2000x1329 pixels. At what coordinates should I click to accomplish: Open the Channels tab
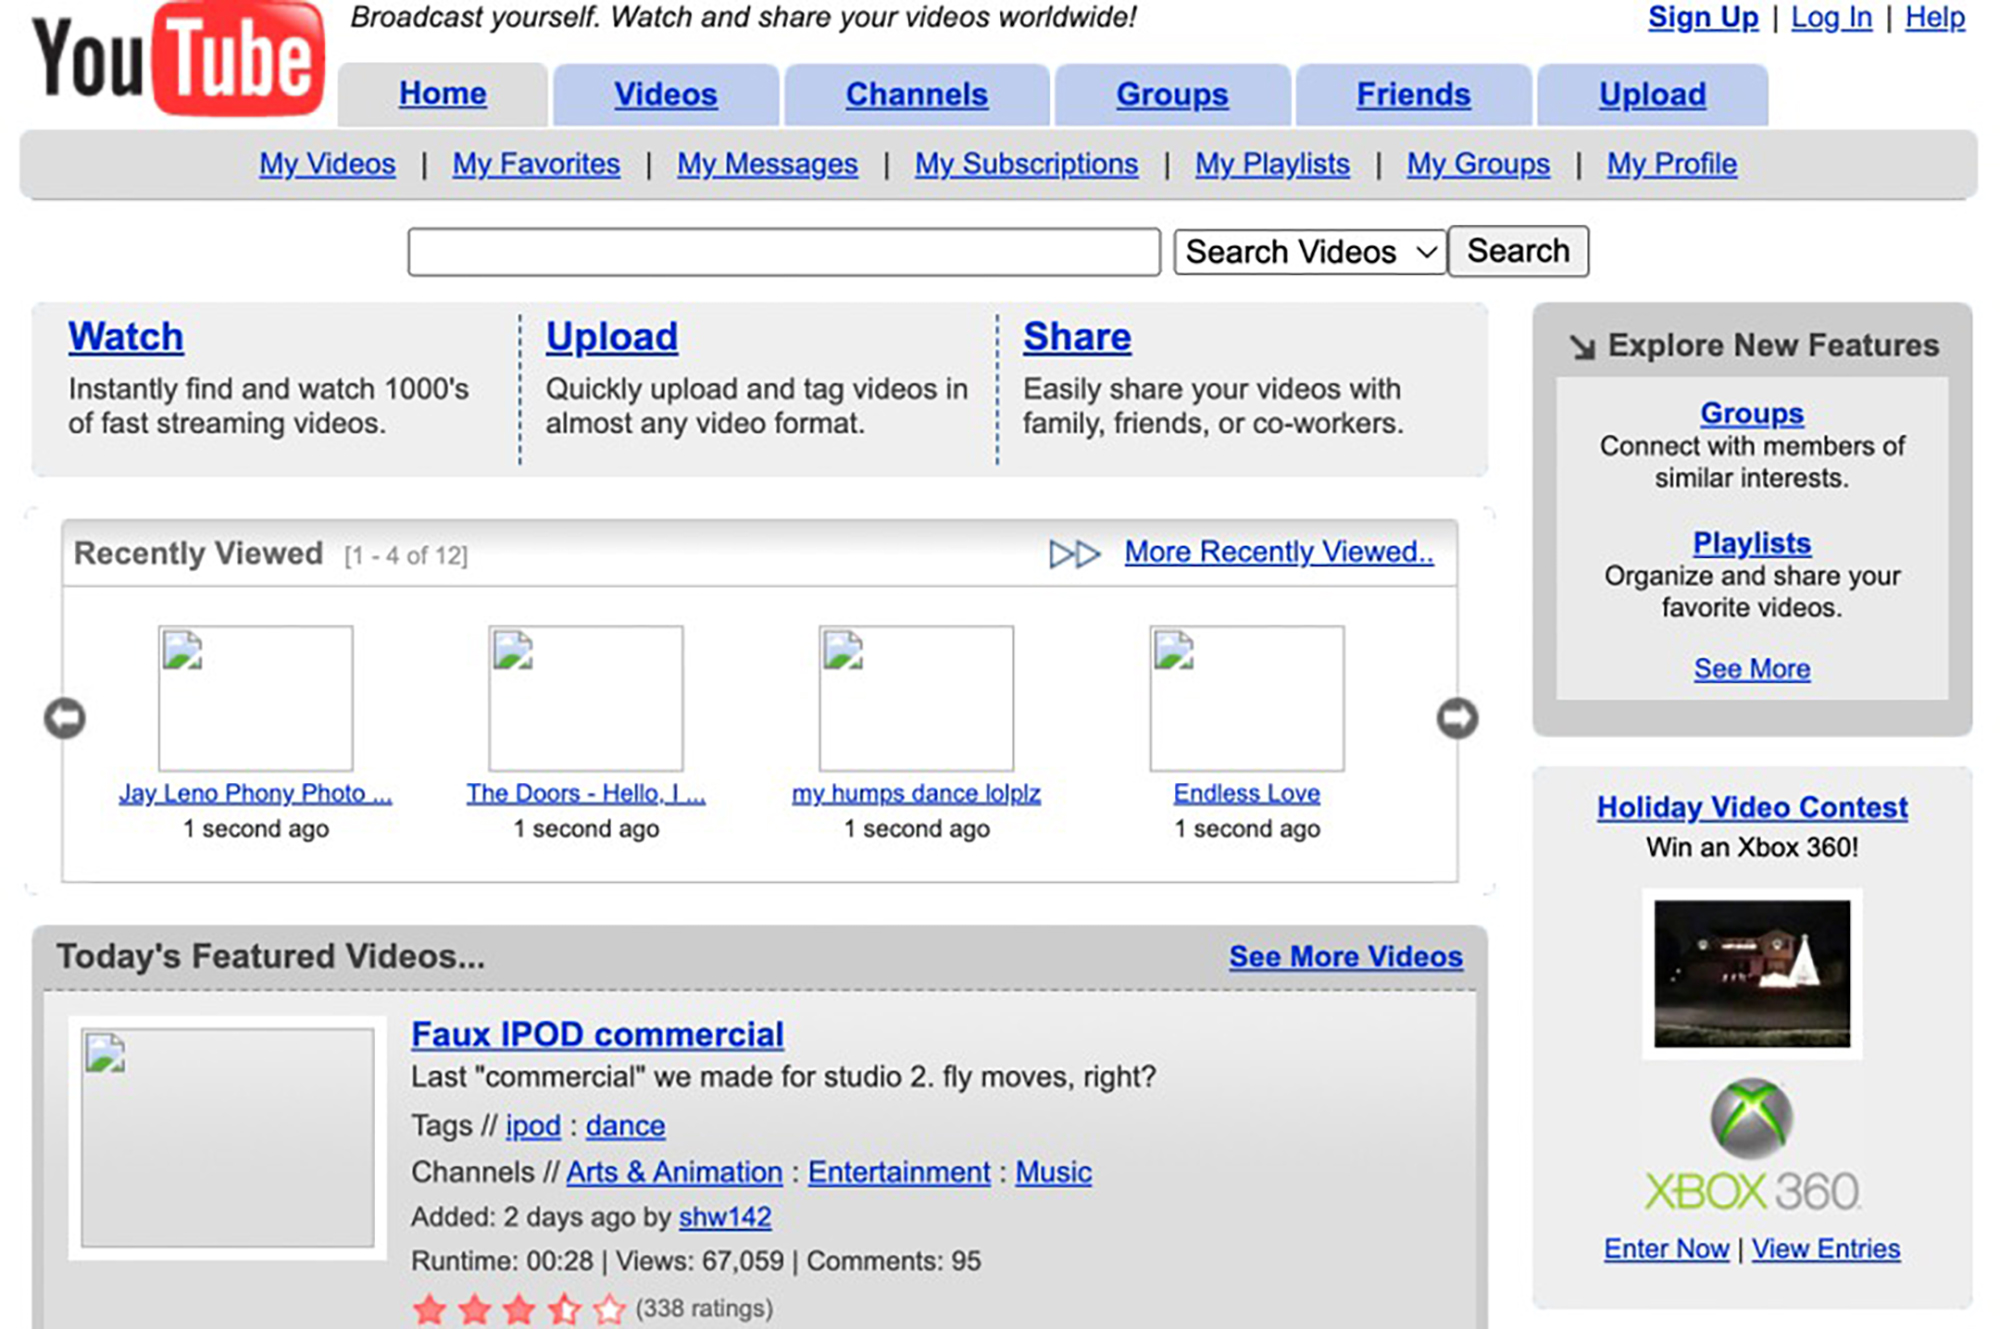coord(917,94)
